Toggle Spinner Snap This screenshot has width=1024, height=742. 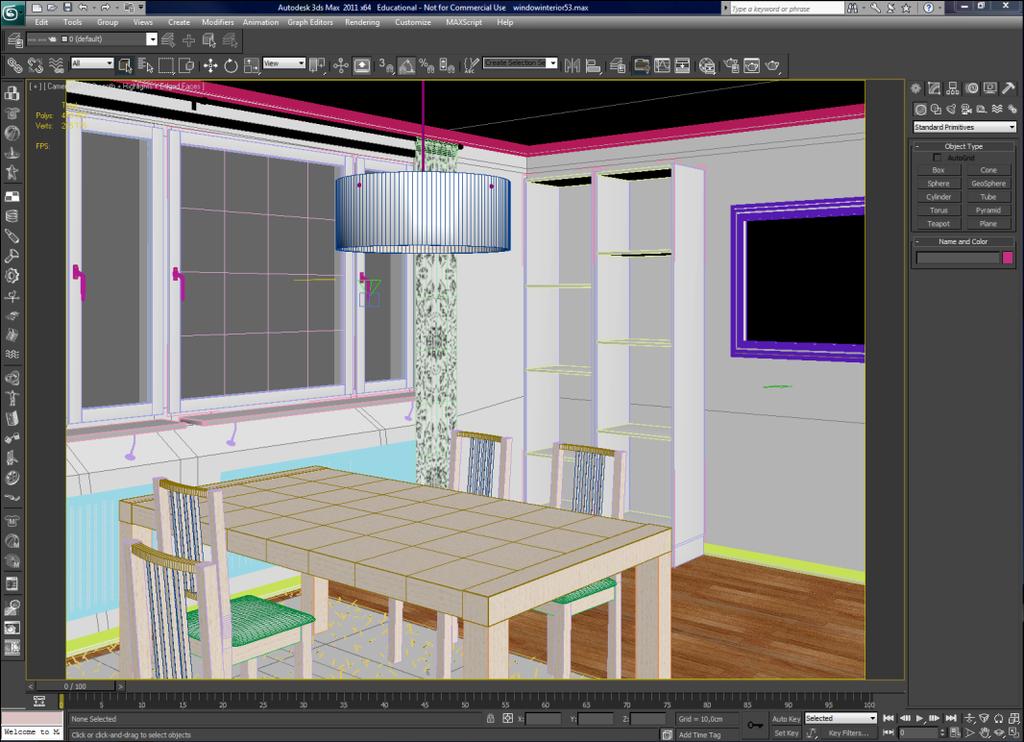click(447, 65)
